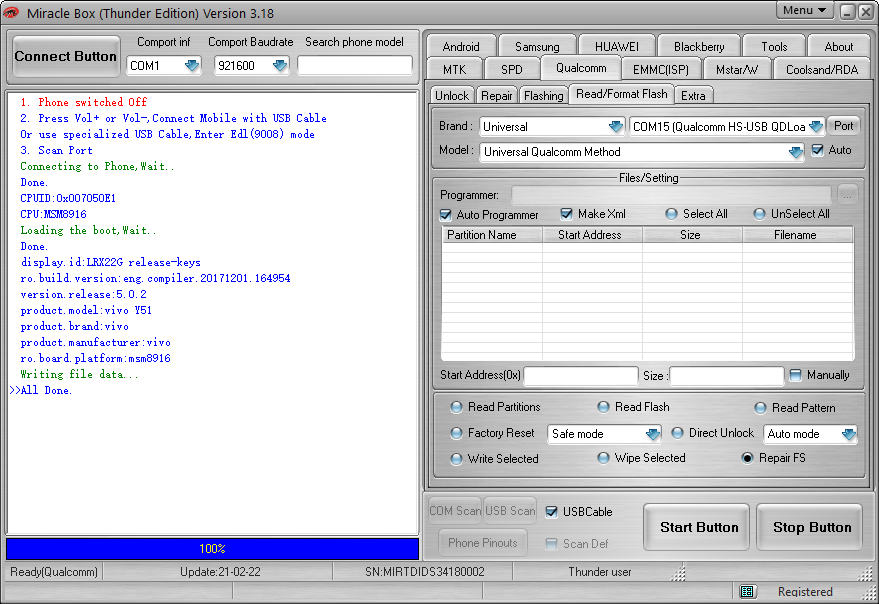Click the status bar list icon near Registered
Image resolution: width=879 pixels, height=604 pixels.
(746, 591)
